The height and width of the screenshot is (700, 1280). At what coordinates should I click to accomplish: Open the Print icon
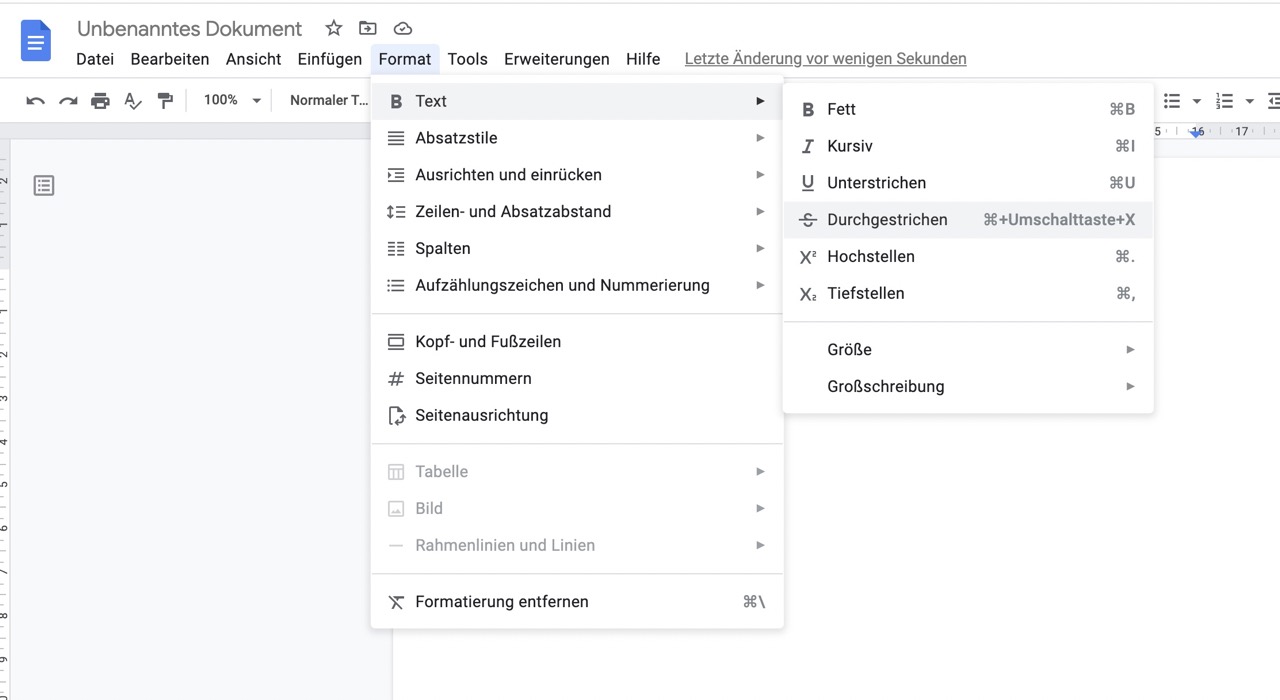pyautogui.click(x=100, y=100)
